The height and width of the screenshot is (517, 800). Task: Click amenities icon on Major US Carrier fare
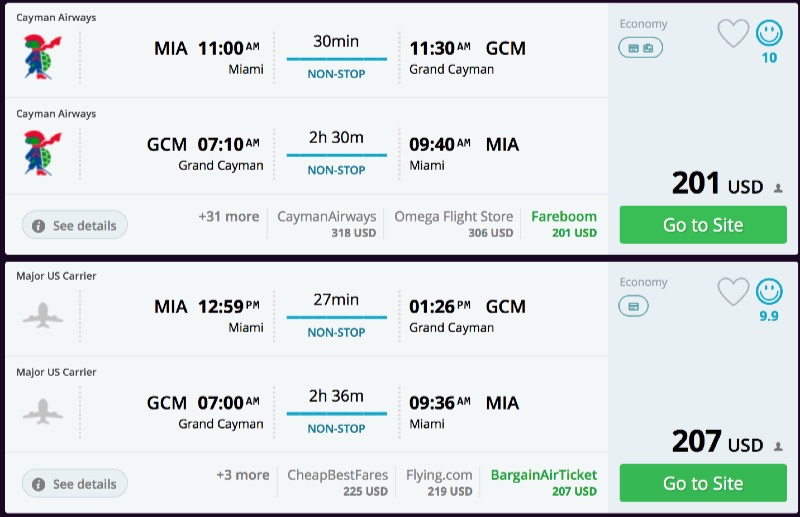[x=633, y=305]
